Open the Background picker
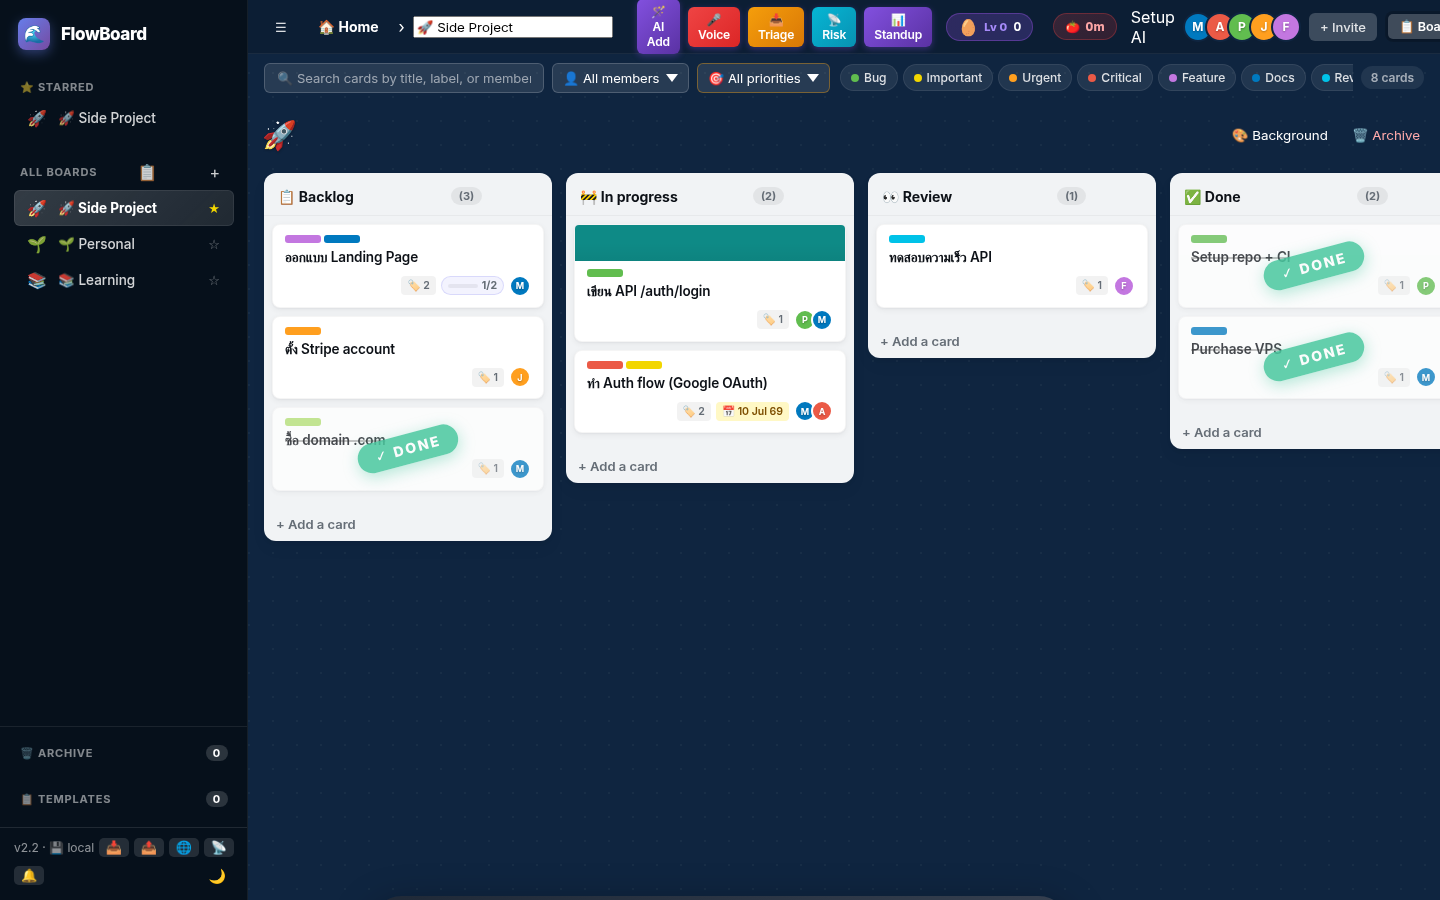Screen dimensions: 1440x900 click(1280, 135)
